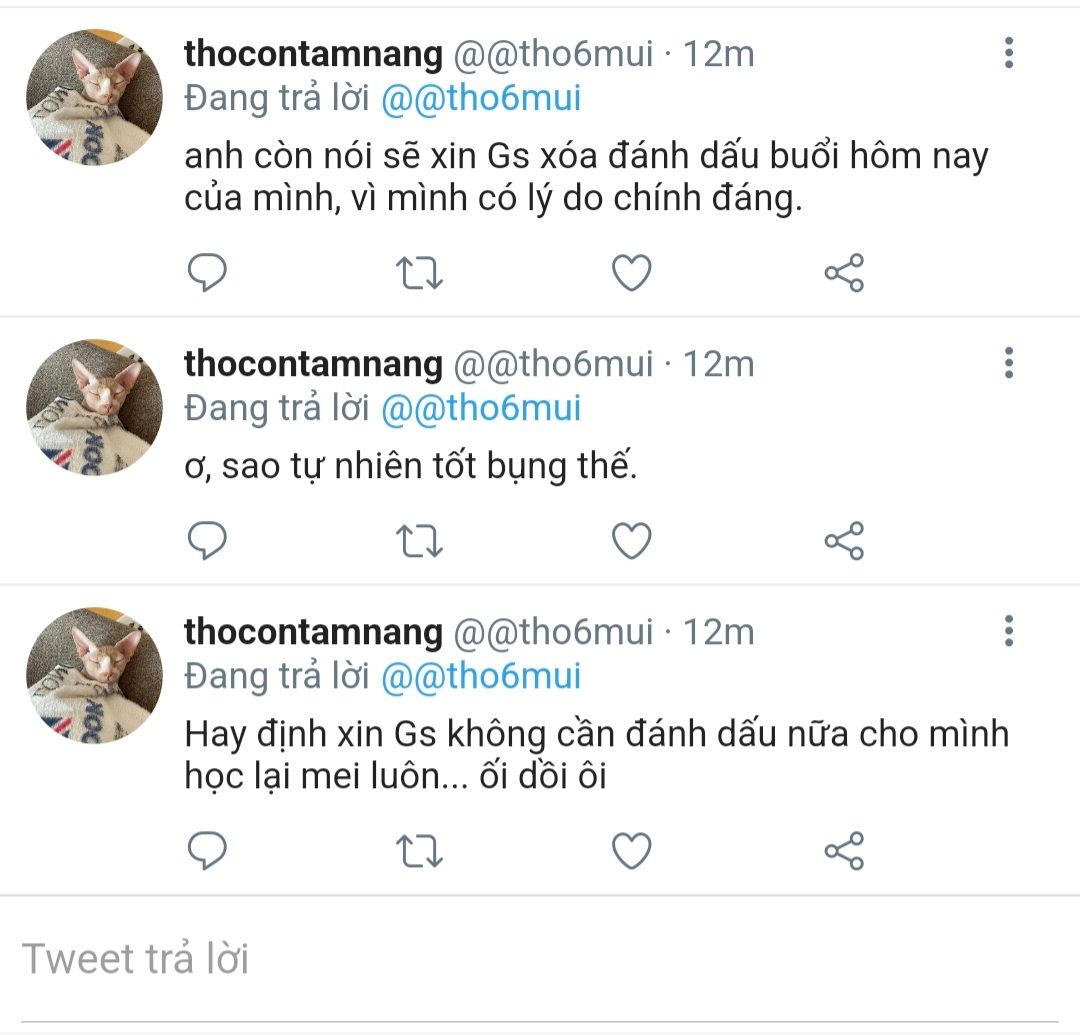Screen dimensions: 1080x1035
Task: Open @@tho6mui reply link in first tweet
Action: [x=481, y=99]
